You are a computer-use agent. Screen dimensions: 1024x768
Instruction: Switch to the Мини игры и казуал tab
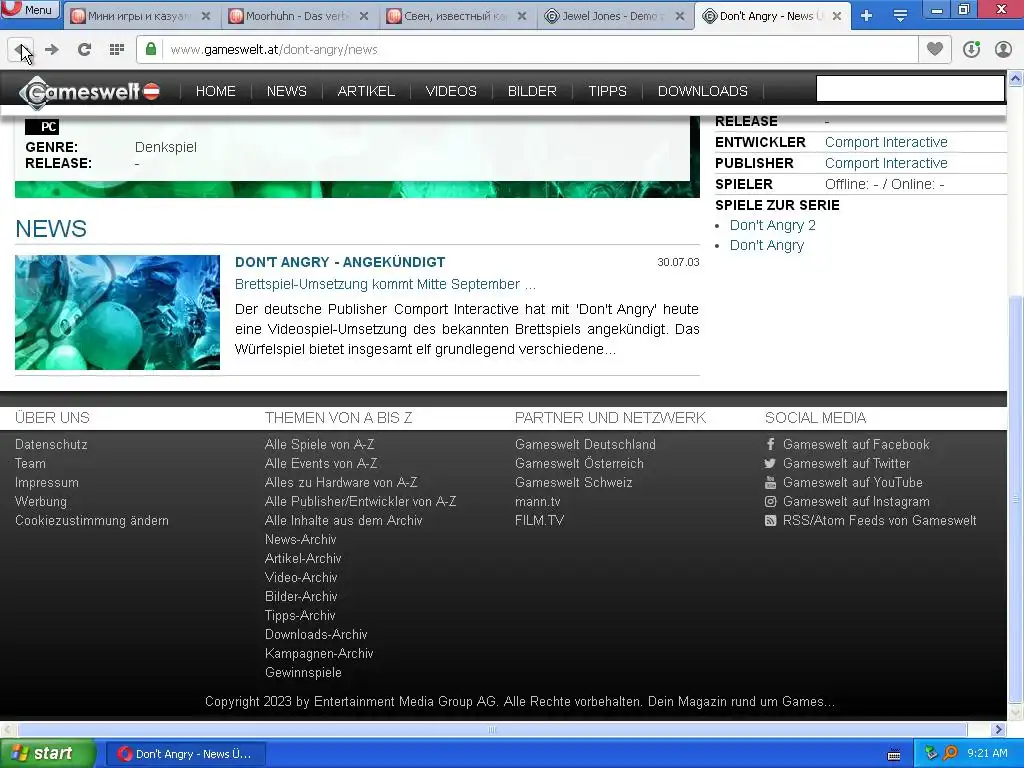(138, 16)
